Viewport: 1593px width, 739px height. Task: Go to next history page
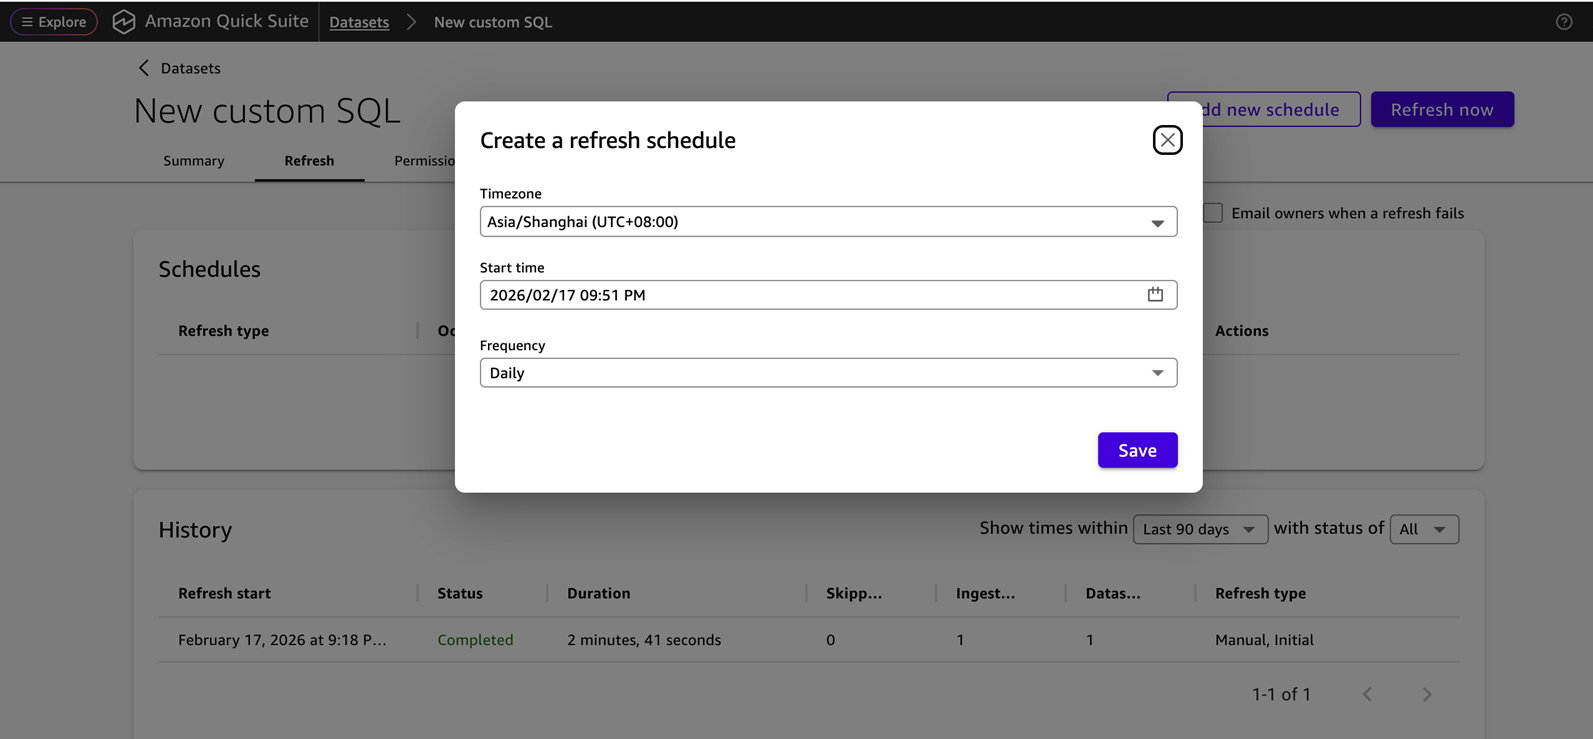click(1427, 694)
